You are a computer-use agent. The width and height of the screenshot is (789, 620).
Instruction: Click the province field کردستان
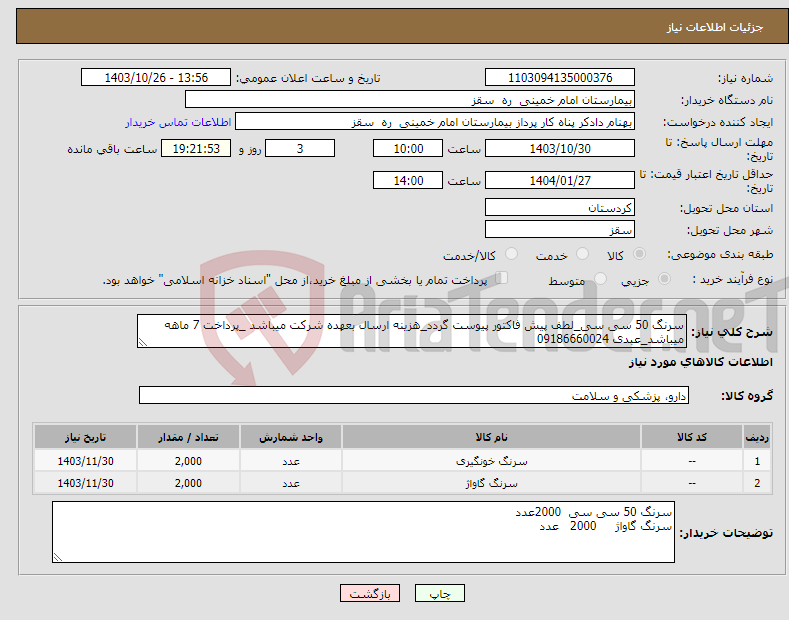[560, 207]
